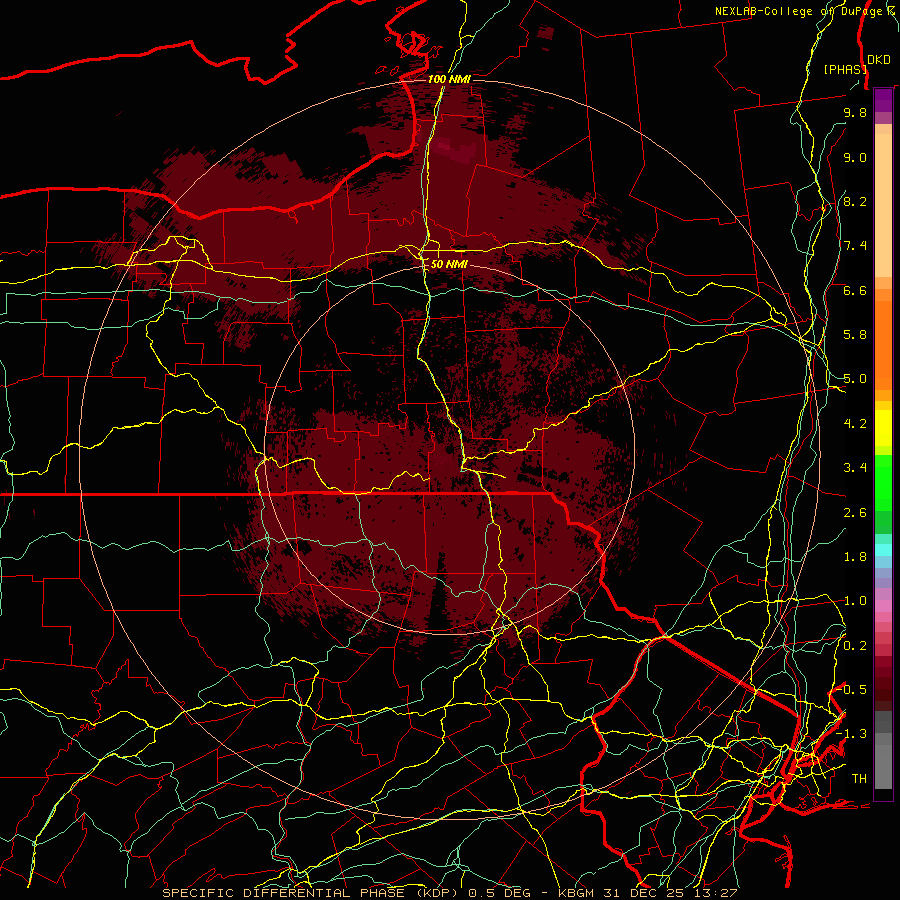The image size is (900, 900).
Task: Click the 5.8 scale label
Action: coord(855,335)
